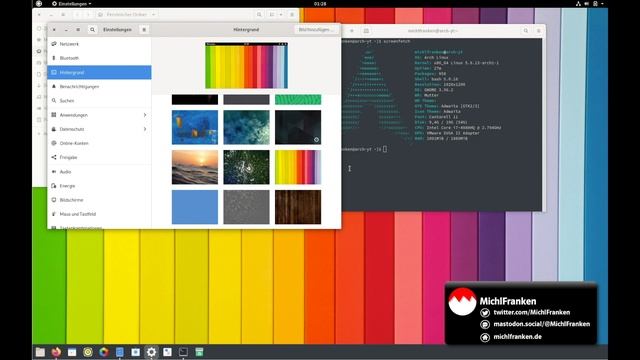Open Suchen settings panel
Viewport: 640px width, 360px height.
(99, 100)
